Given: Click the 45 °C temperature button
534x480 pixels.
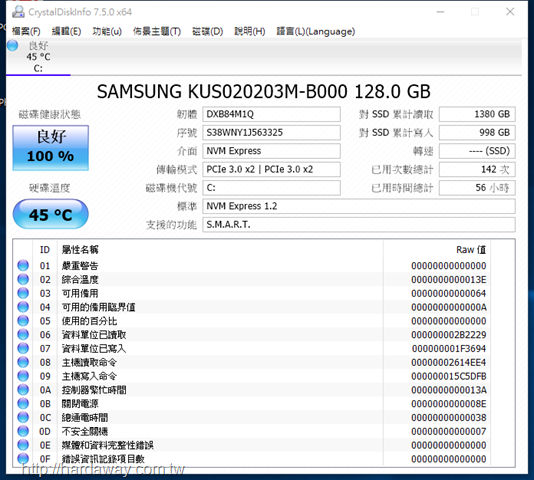Looking at the screenshot, I should (x=51, y=214).
